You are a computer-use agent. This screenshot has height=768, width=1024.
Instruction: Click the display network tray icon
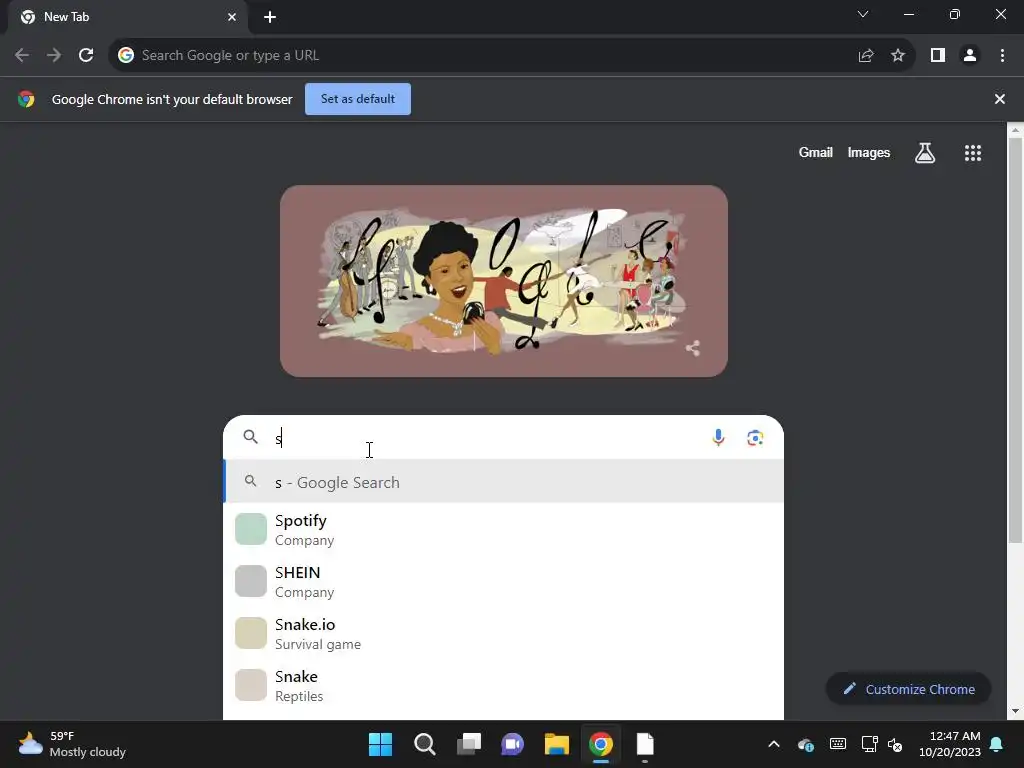tap(869, 744)
